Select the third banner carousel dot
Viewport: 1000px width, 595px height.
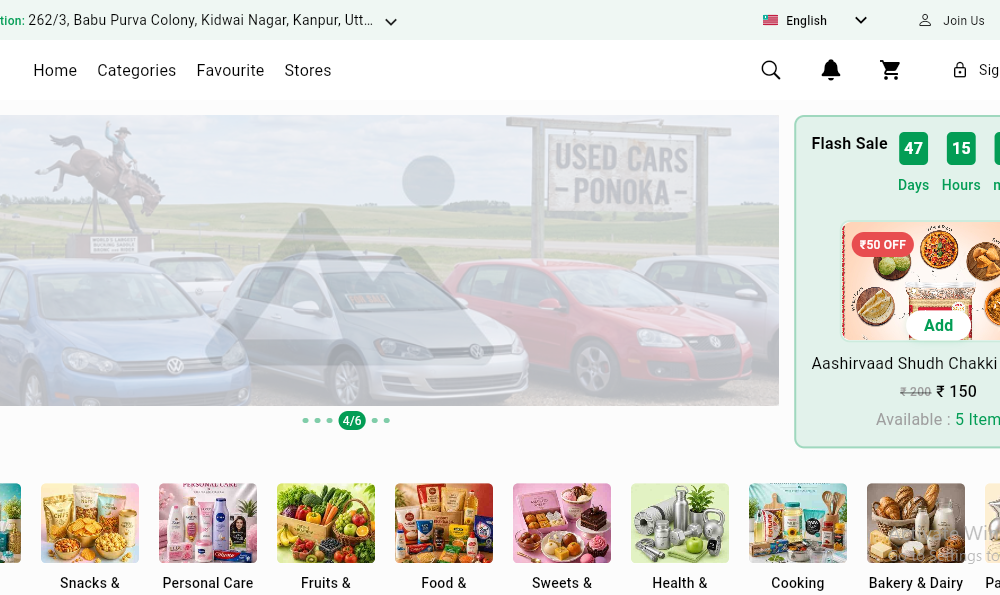pos(329,420)
